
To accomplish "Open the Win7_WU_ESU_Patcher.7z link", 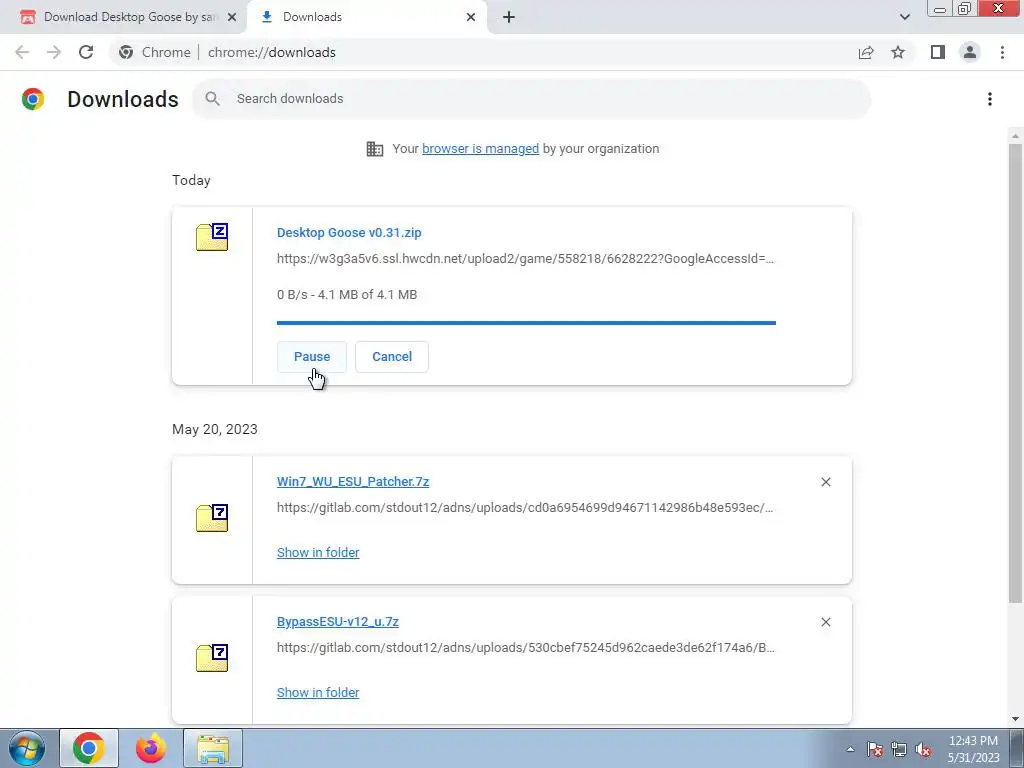I will tap(353, 481).
